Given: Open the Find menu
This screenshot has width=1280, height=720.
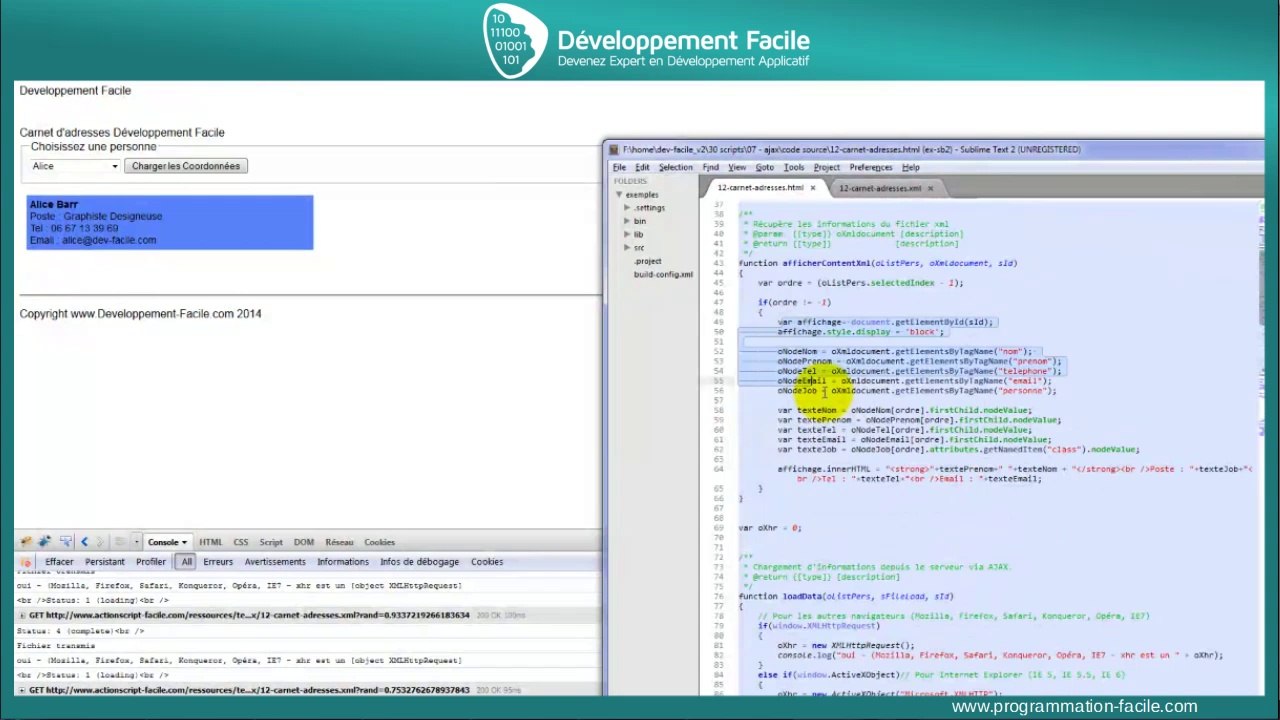Looking at the screenshot, I should tap(710, 168).
